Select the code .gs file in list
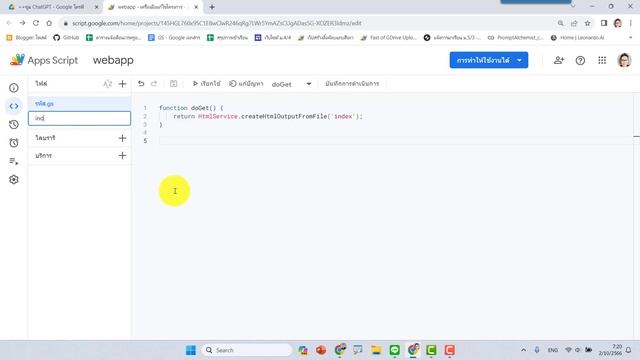The width and height of the screenshot is (640, 360). (80, 104)
